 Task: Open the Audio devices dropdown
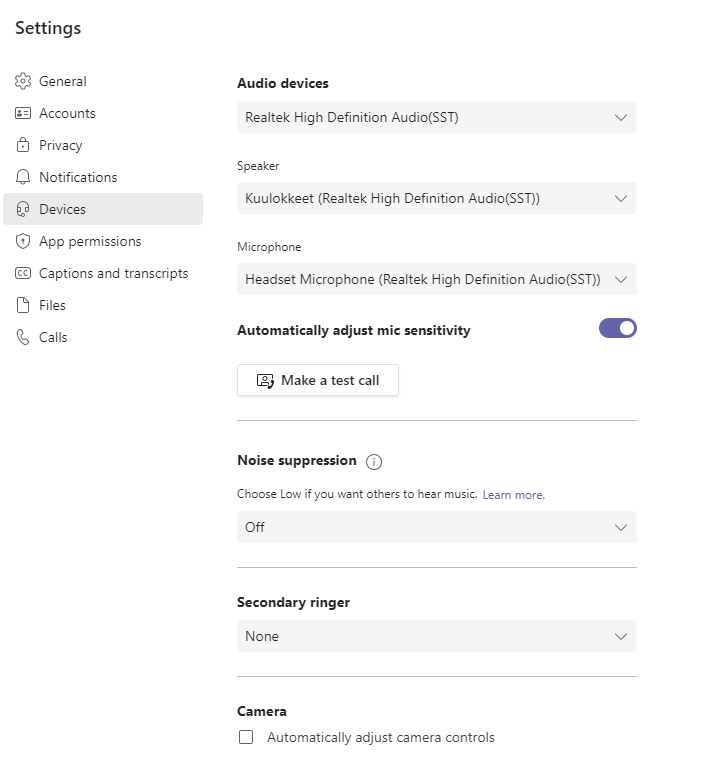pos(436,117)
